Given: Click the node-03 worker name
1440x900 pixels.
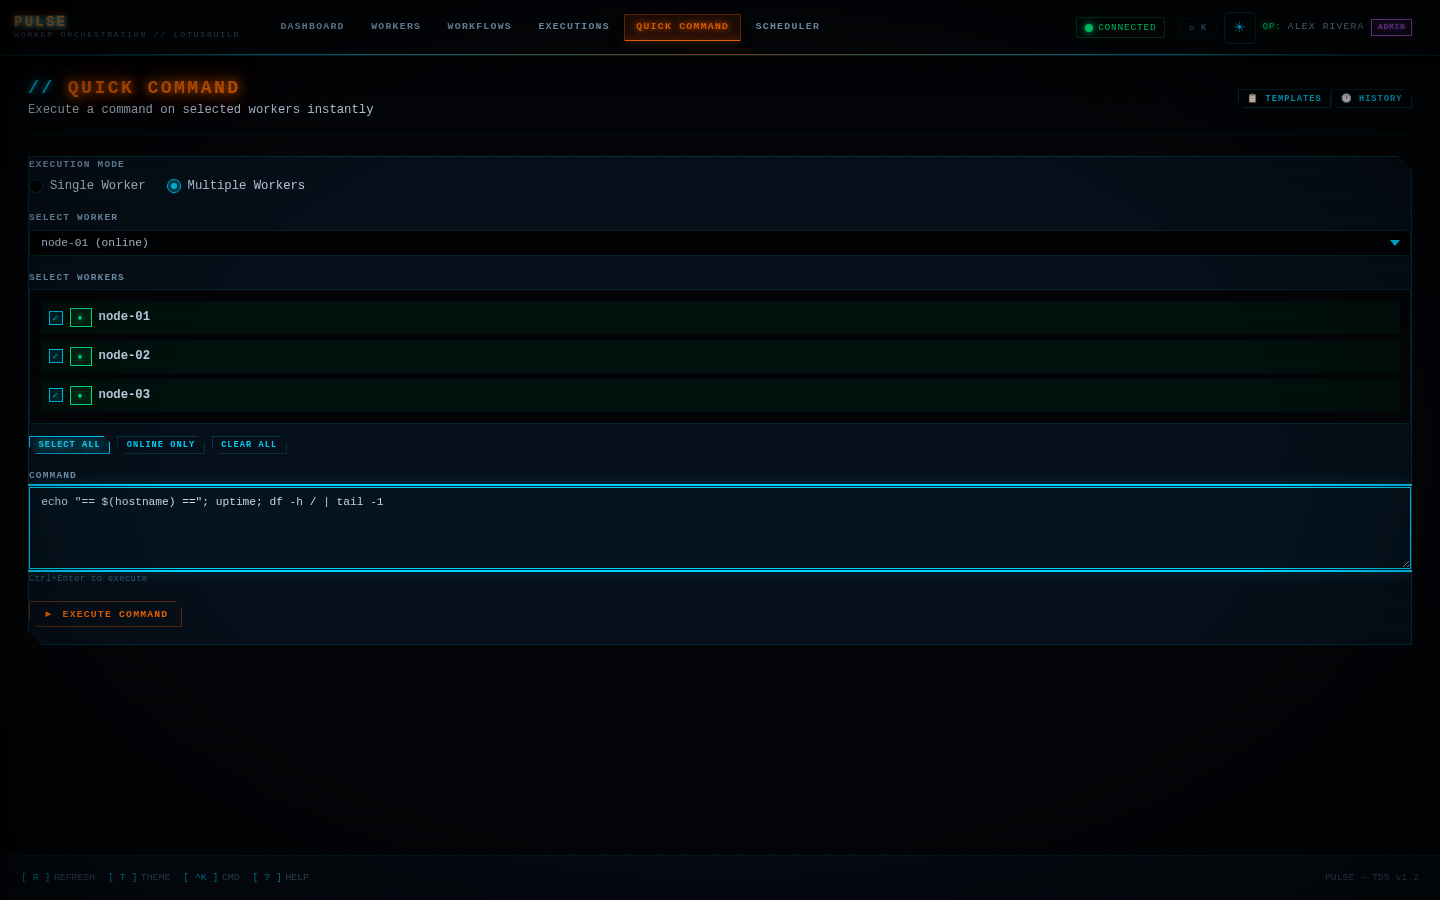Looking at the screenshot, I should [124, 395].
